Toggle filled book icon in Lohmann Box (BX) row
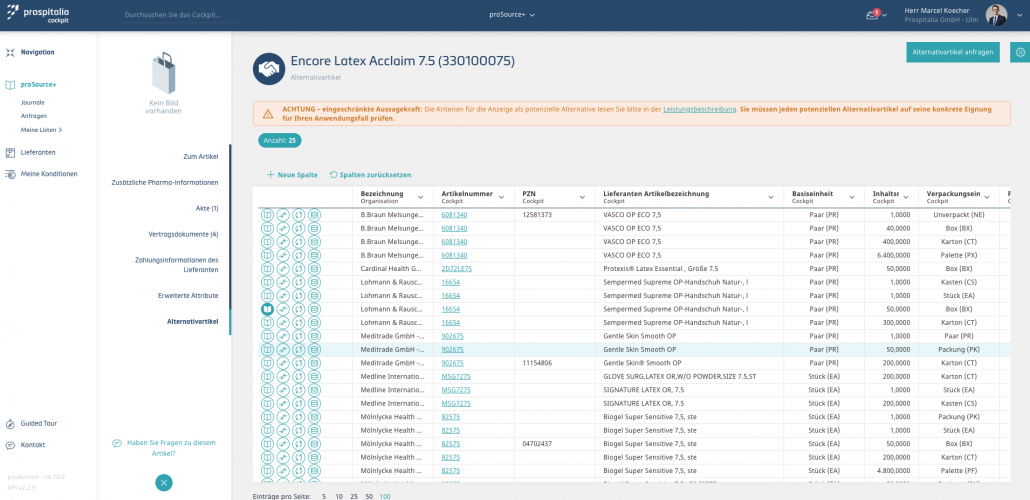1030x500 pixels. [x=267, y=309]
